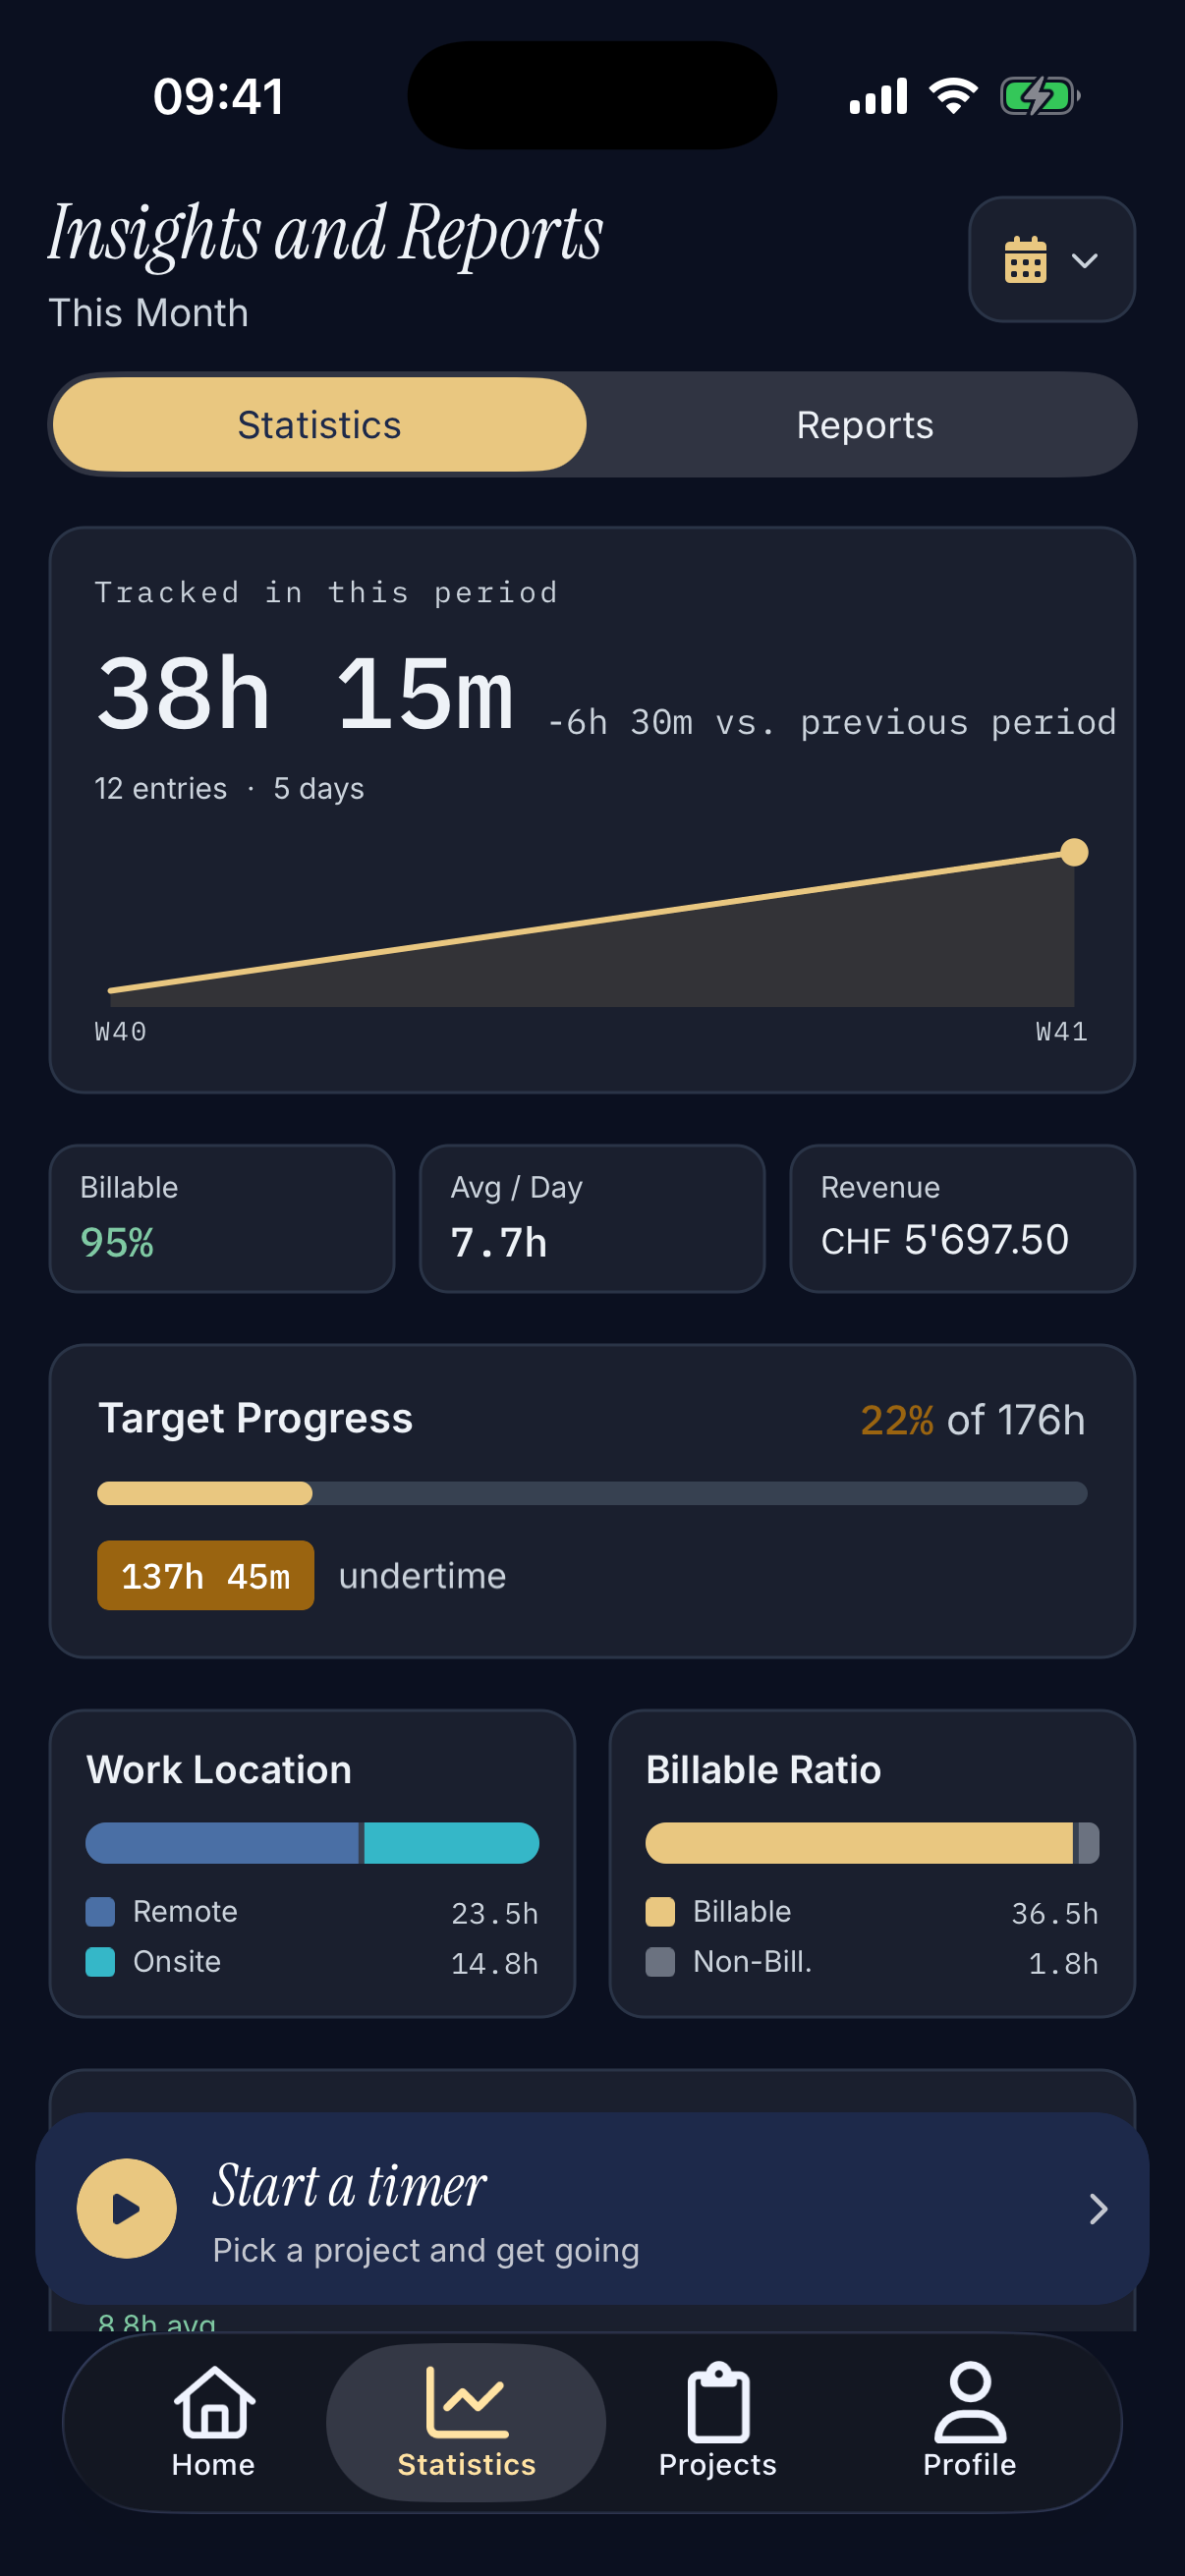Select Statistics in the bottom navigation
The height and width of the screenshot is (2576, 1185).
coord(466,2422)
